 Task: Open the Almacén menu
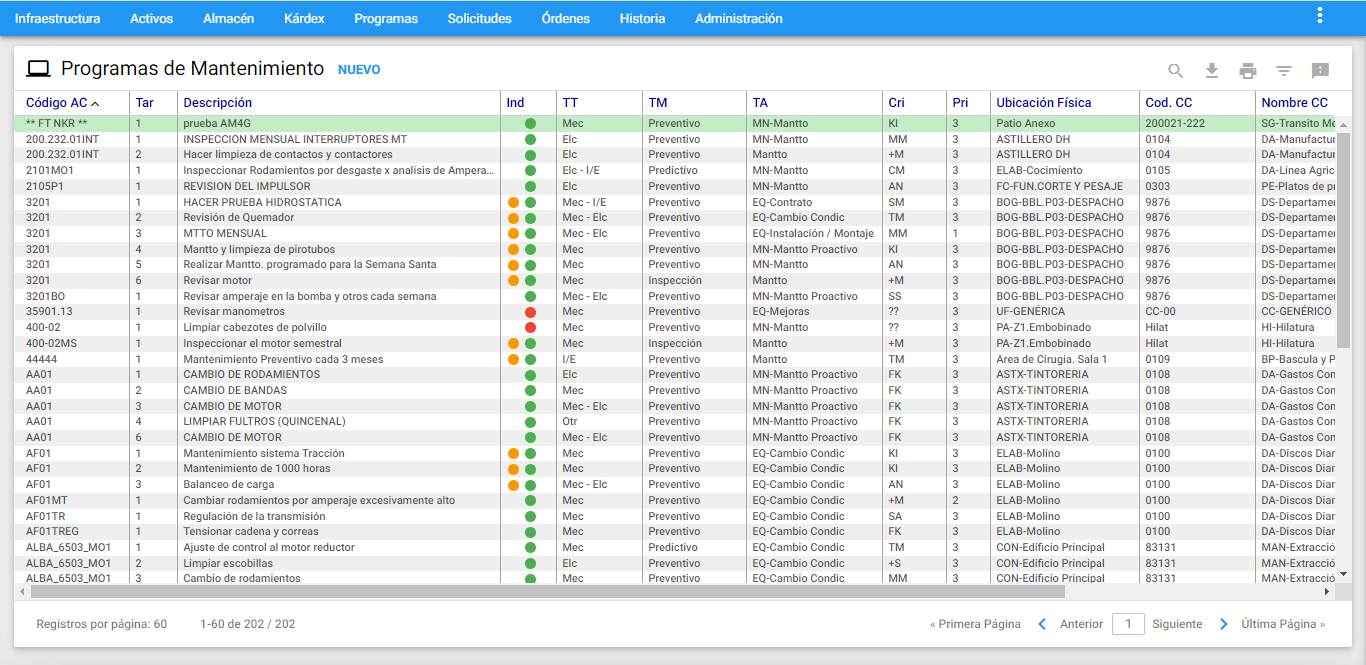click(228, 18)
